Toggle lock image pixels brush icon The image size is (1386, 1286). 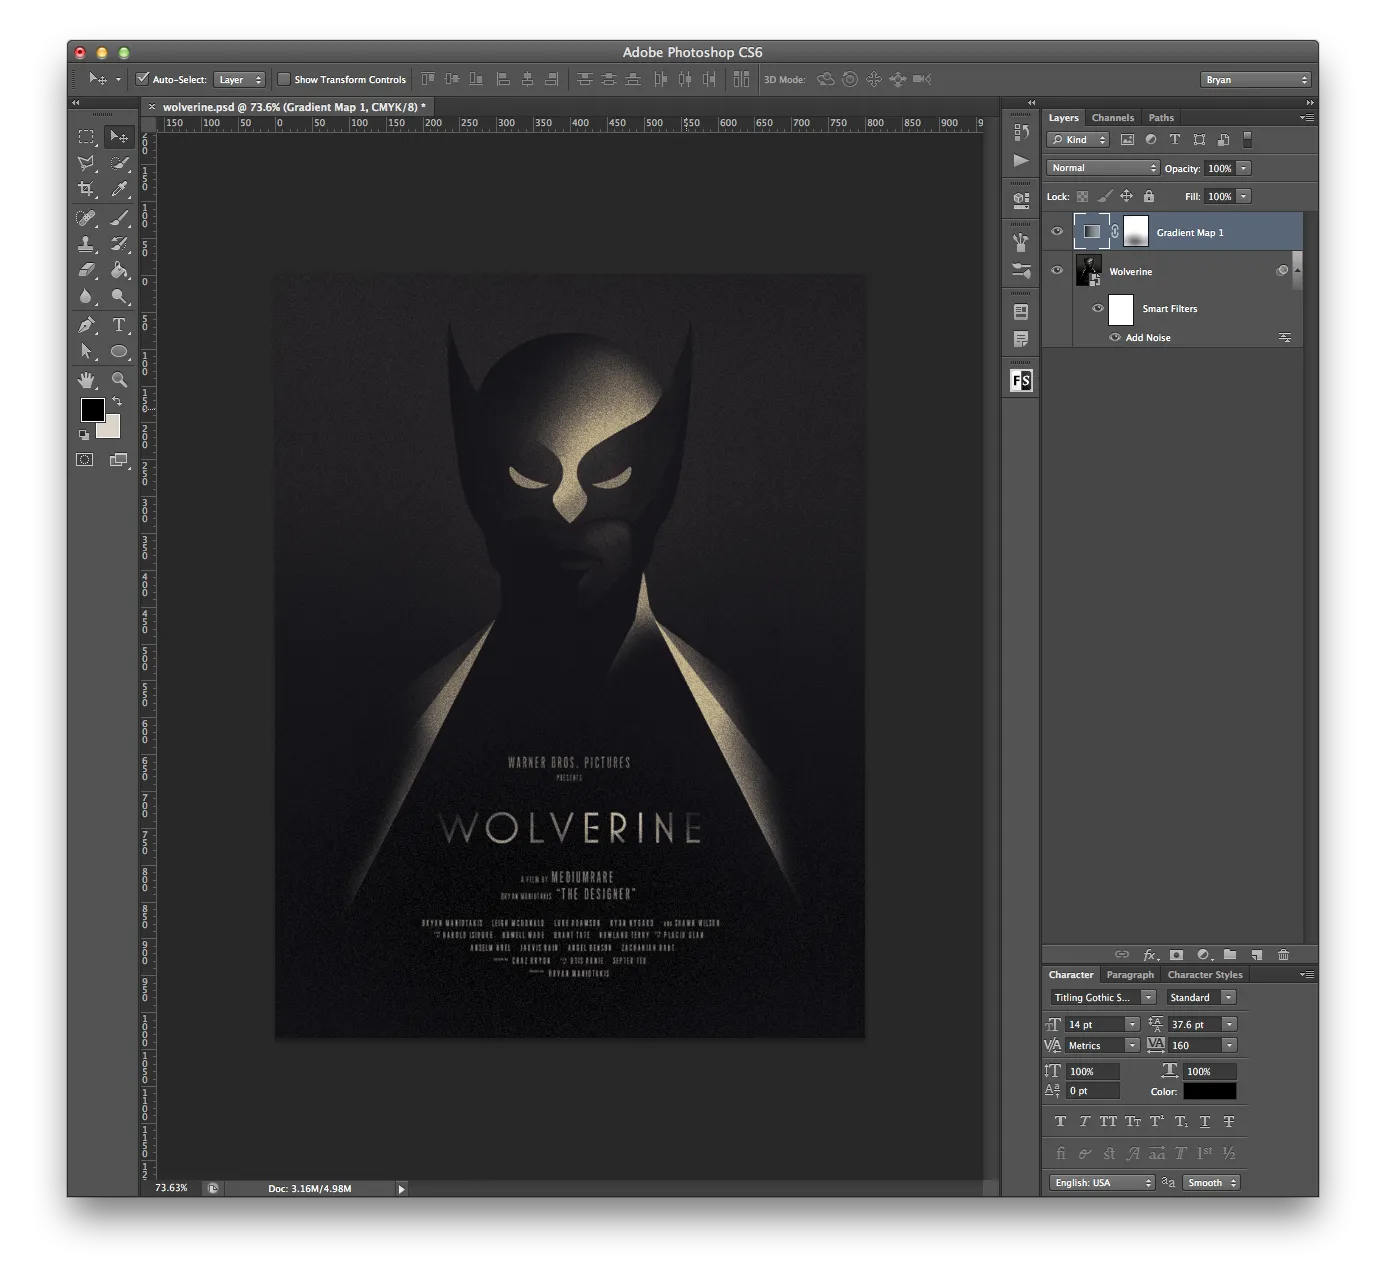coord(1104,196)
